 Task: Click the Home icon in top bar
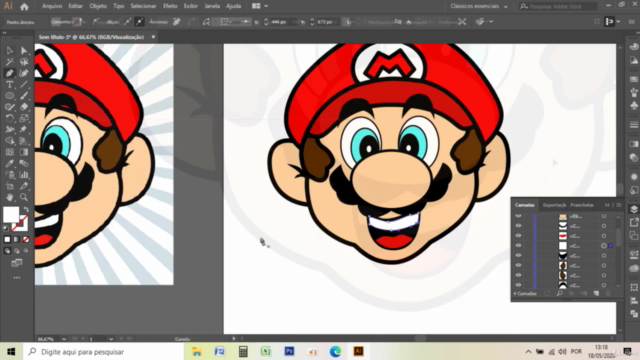pyautogui.click(x=24, y=6)
